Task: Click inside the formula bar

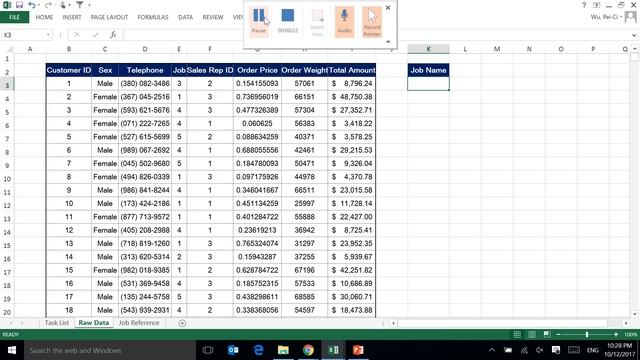Action: click(376, 35)
